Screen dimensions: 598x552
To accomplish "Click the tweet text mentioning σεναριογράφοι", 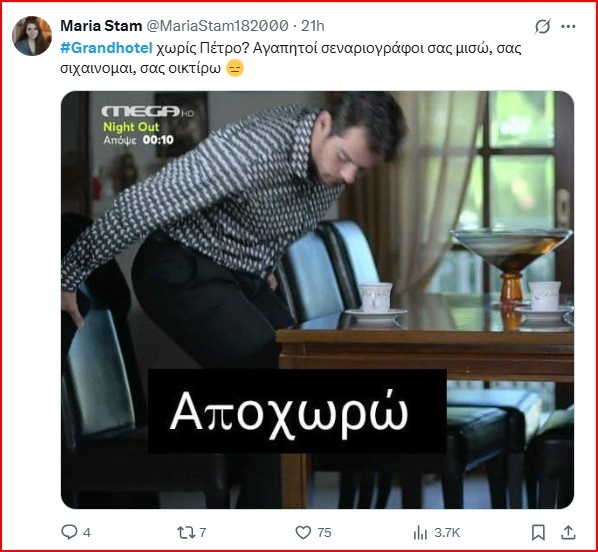I will [x=291, y=58].
